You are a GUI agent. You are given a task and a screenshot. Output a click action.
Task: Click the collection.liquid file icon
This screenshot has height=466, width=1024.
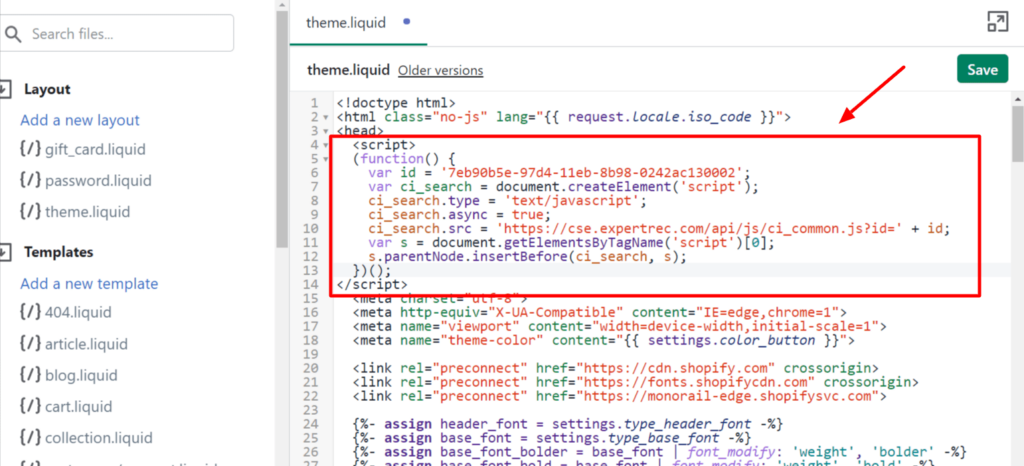click(x=30, y=437)
